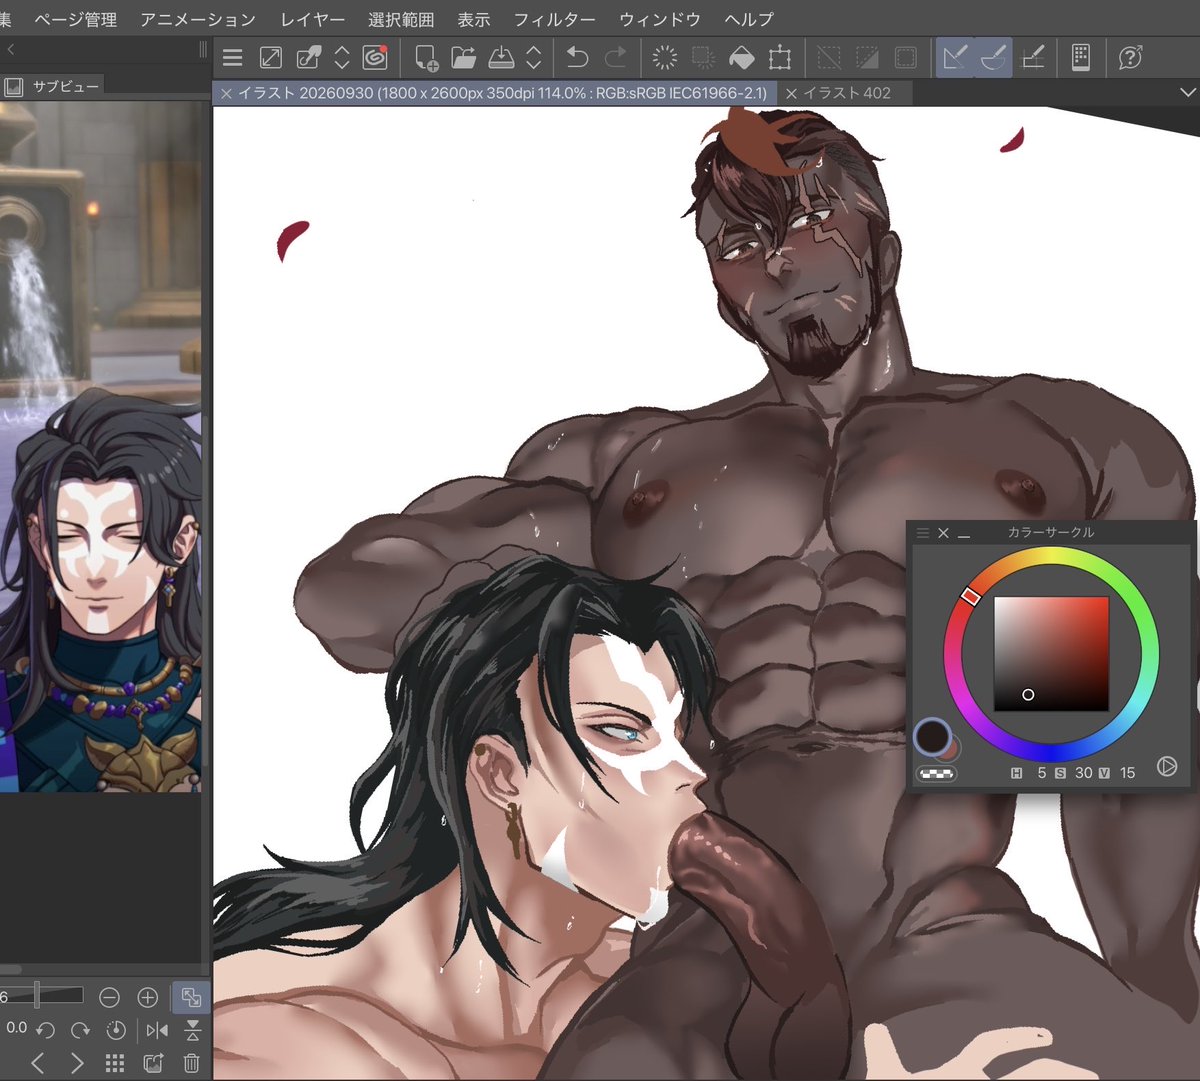The height and width of the screenshot is (1081, 1200).
Task: Show previous Sub View image
Action: pyautogui.click(x=38, y=1063)
